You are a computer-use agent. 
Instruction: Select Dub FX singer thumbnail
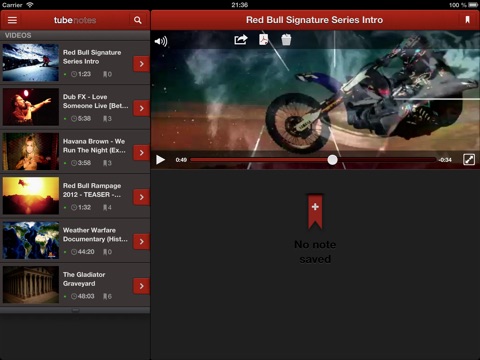point(31,107)
